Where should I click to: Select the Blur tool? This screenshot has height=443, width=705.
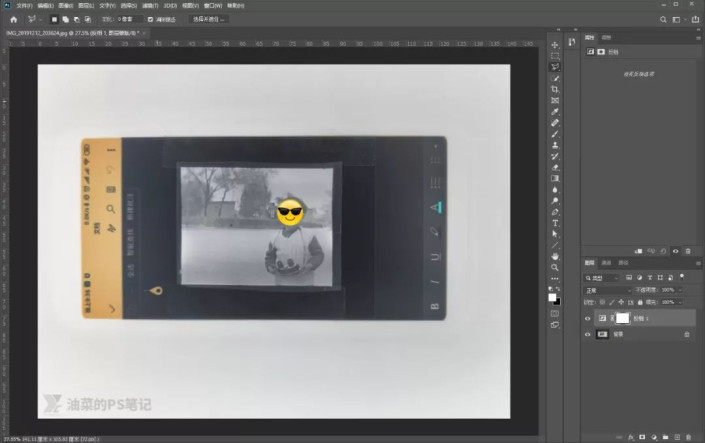coord(555,190)
